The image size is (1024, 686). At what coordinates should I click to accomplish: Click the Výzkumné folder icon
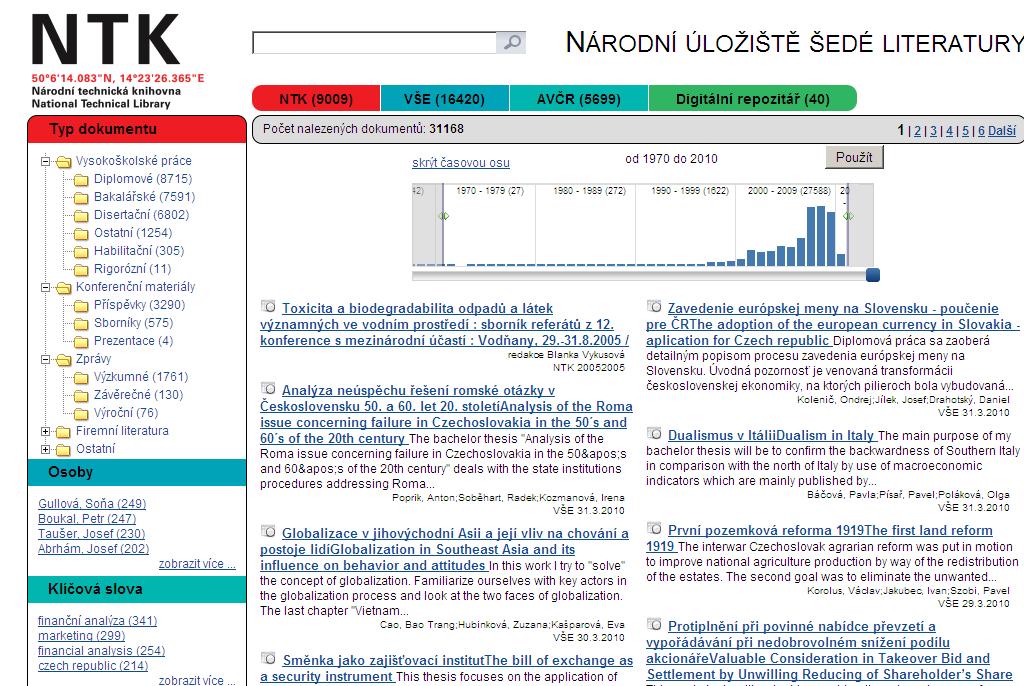81,377
